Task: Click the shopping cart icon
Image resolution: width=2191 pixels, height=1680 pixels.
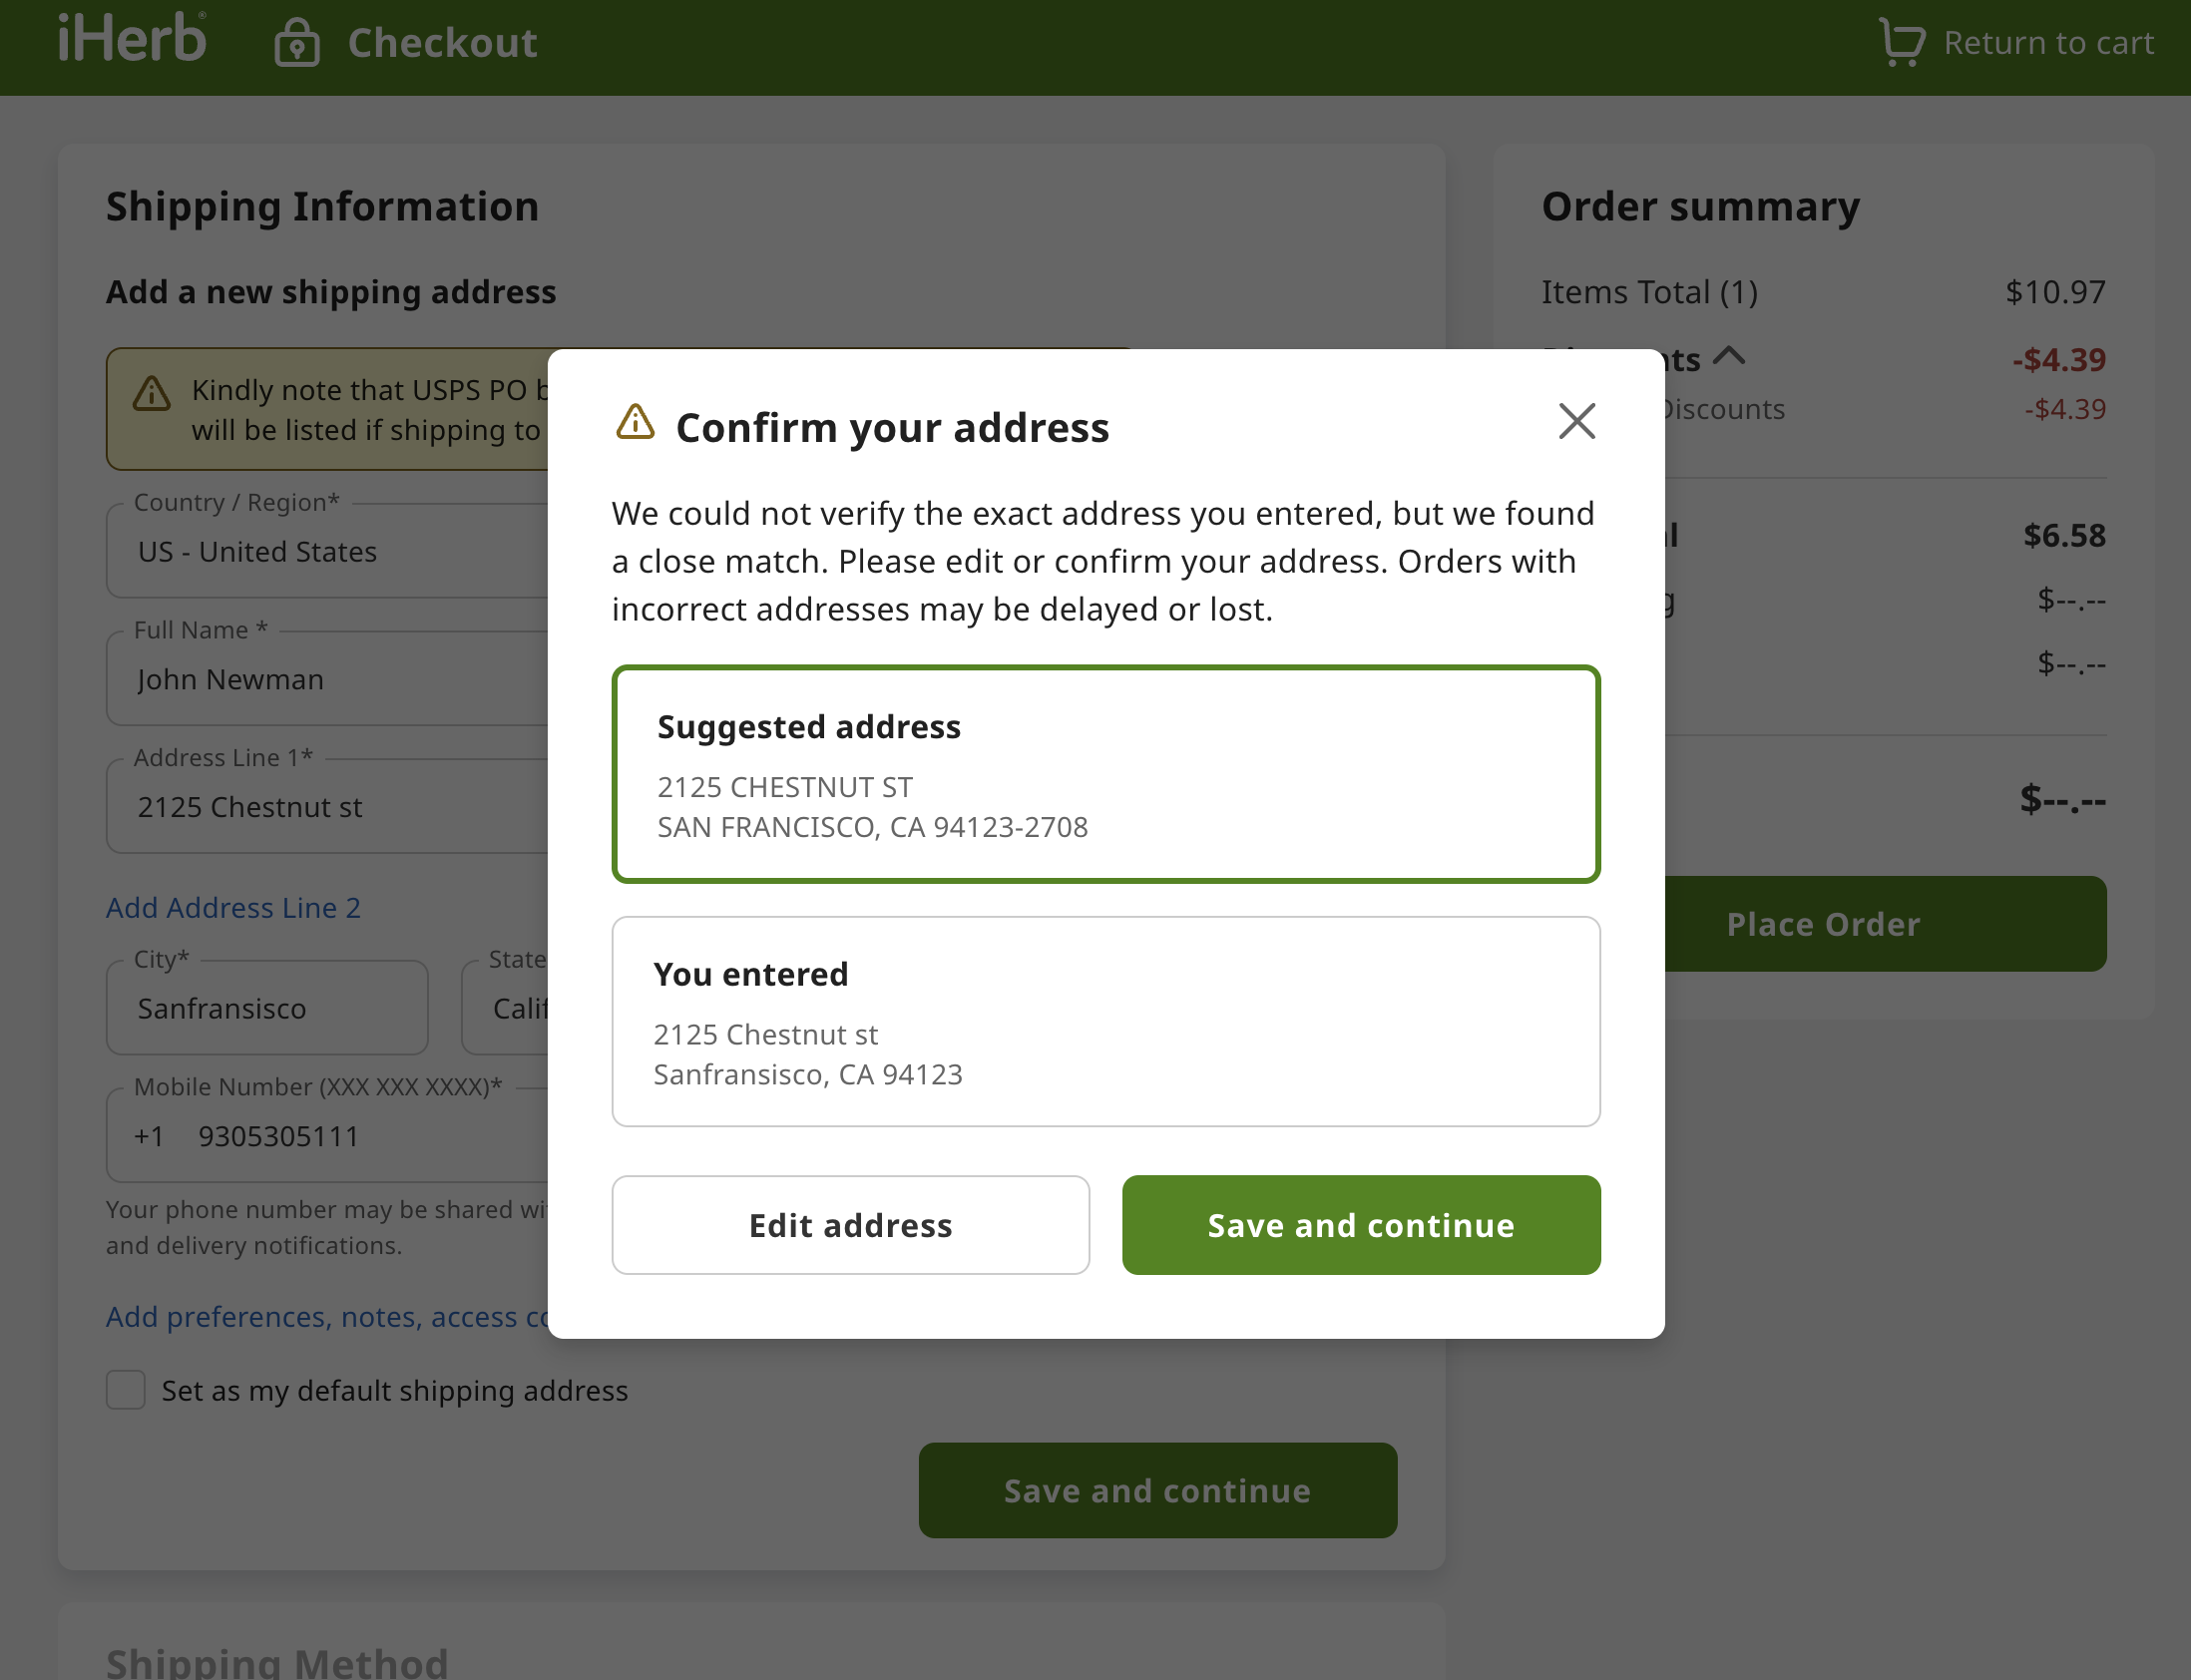Action: tap(1901, 42)
